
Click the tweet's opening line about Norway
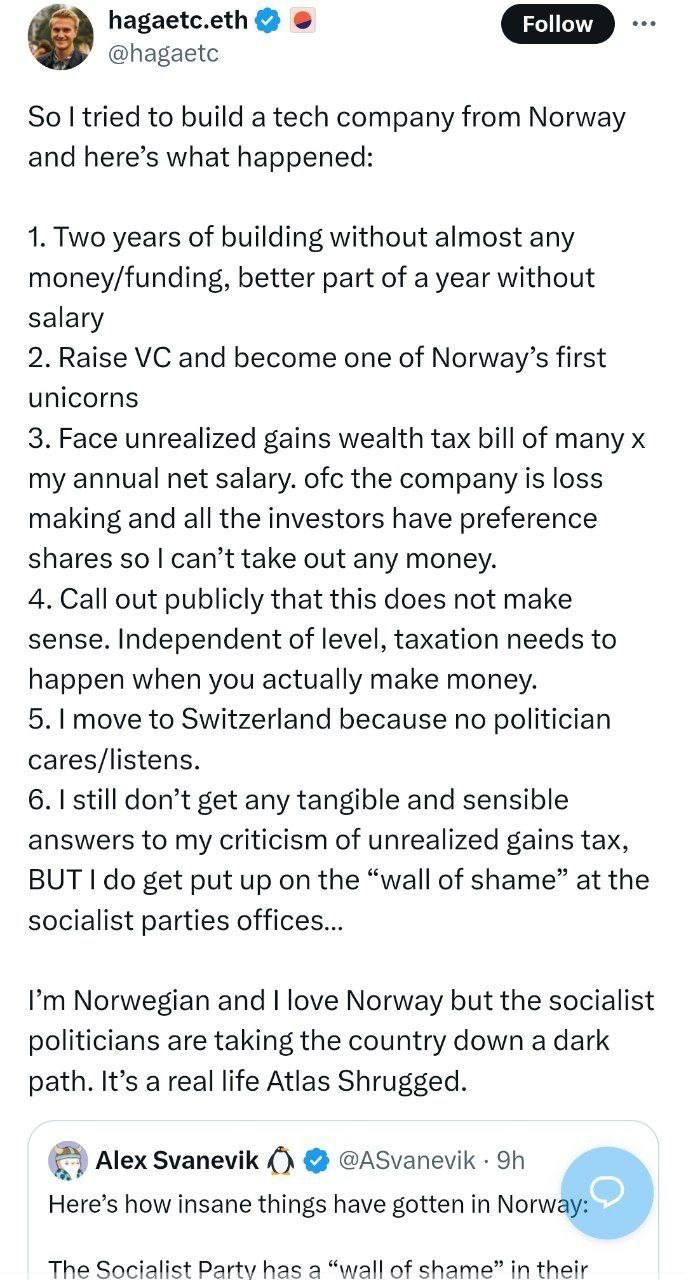pyautogui.click(x=326, y=137)
